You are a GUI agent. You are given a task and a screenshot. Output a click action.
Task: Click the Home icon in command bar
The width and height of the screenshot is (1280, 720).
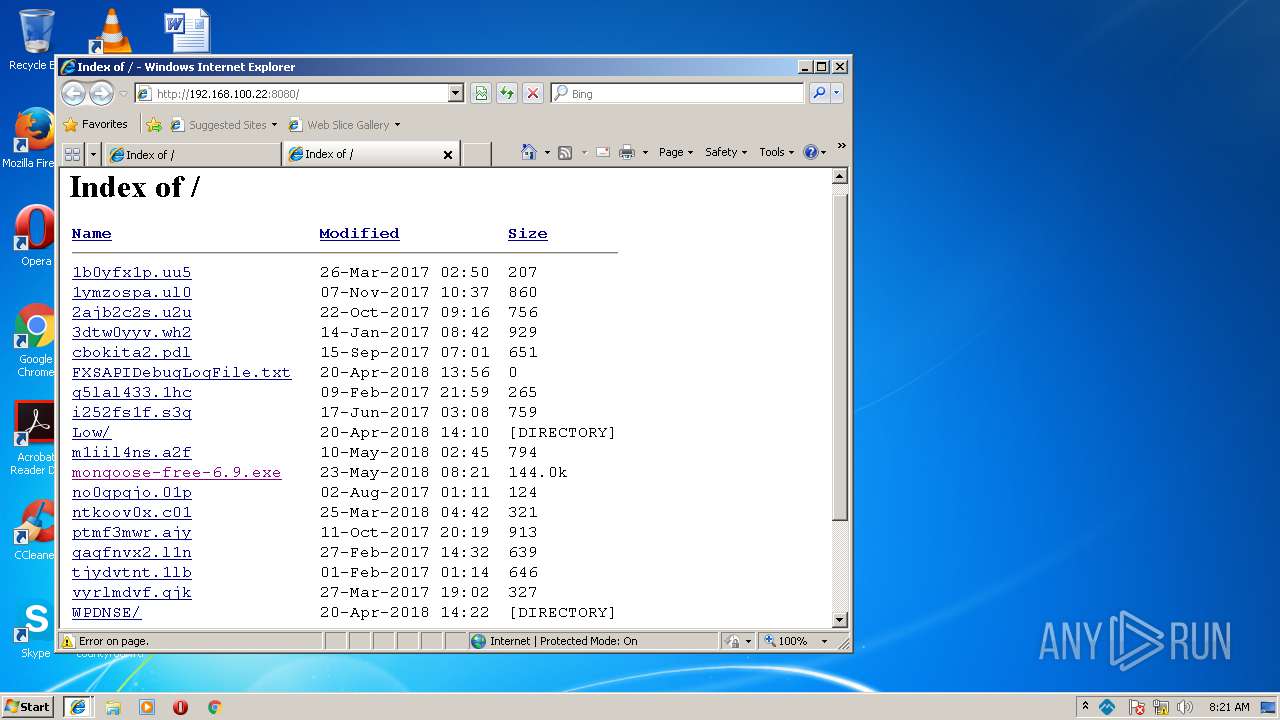[529, 152]
